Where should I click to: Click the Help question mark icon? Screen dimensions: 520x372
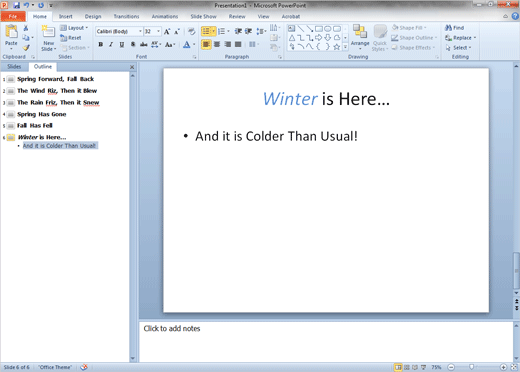(x=515, y=16)
